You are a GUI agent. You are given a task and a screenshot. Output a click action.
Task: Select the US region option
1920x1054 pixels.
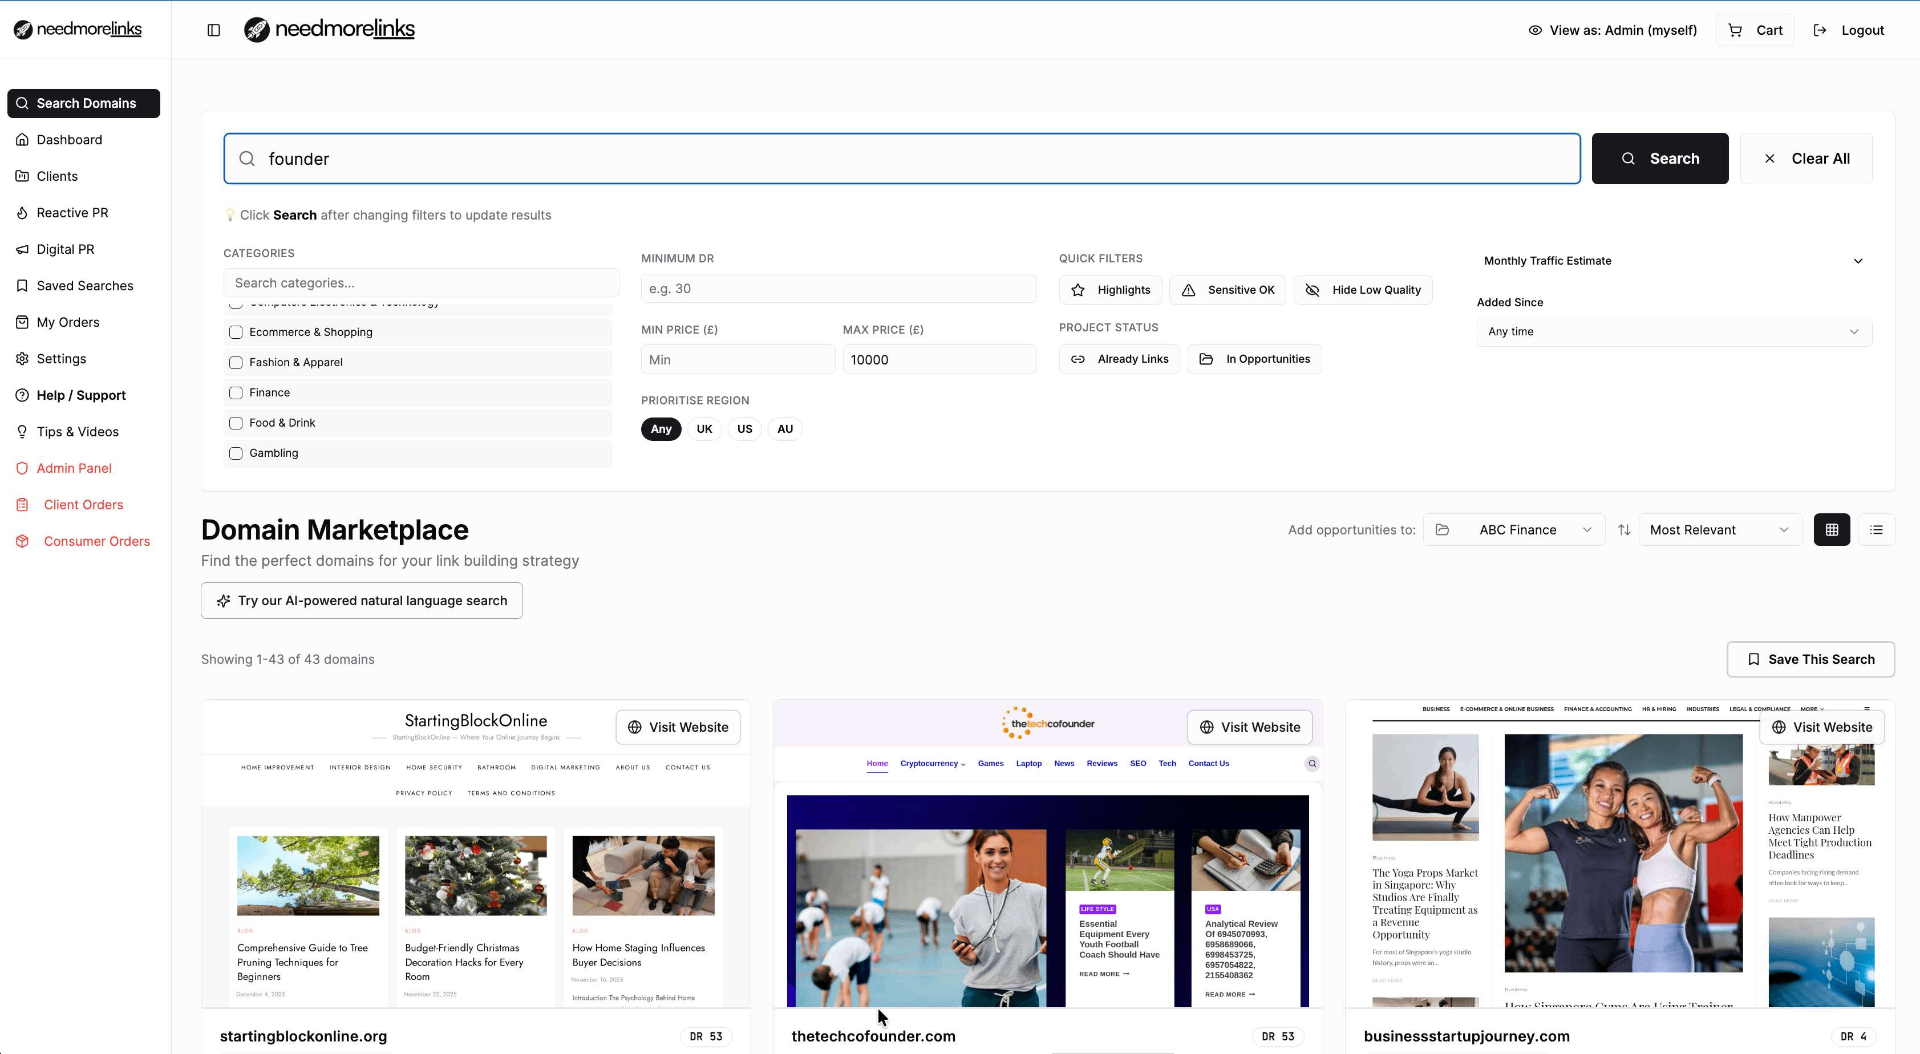click(x=745, y=429)
